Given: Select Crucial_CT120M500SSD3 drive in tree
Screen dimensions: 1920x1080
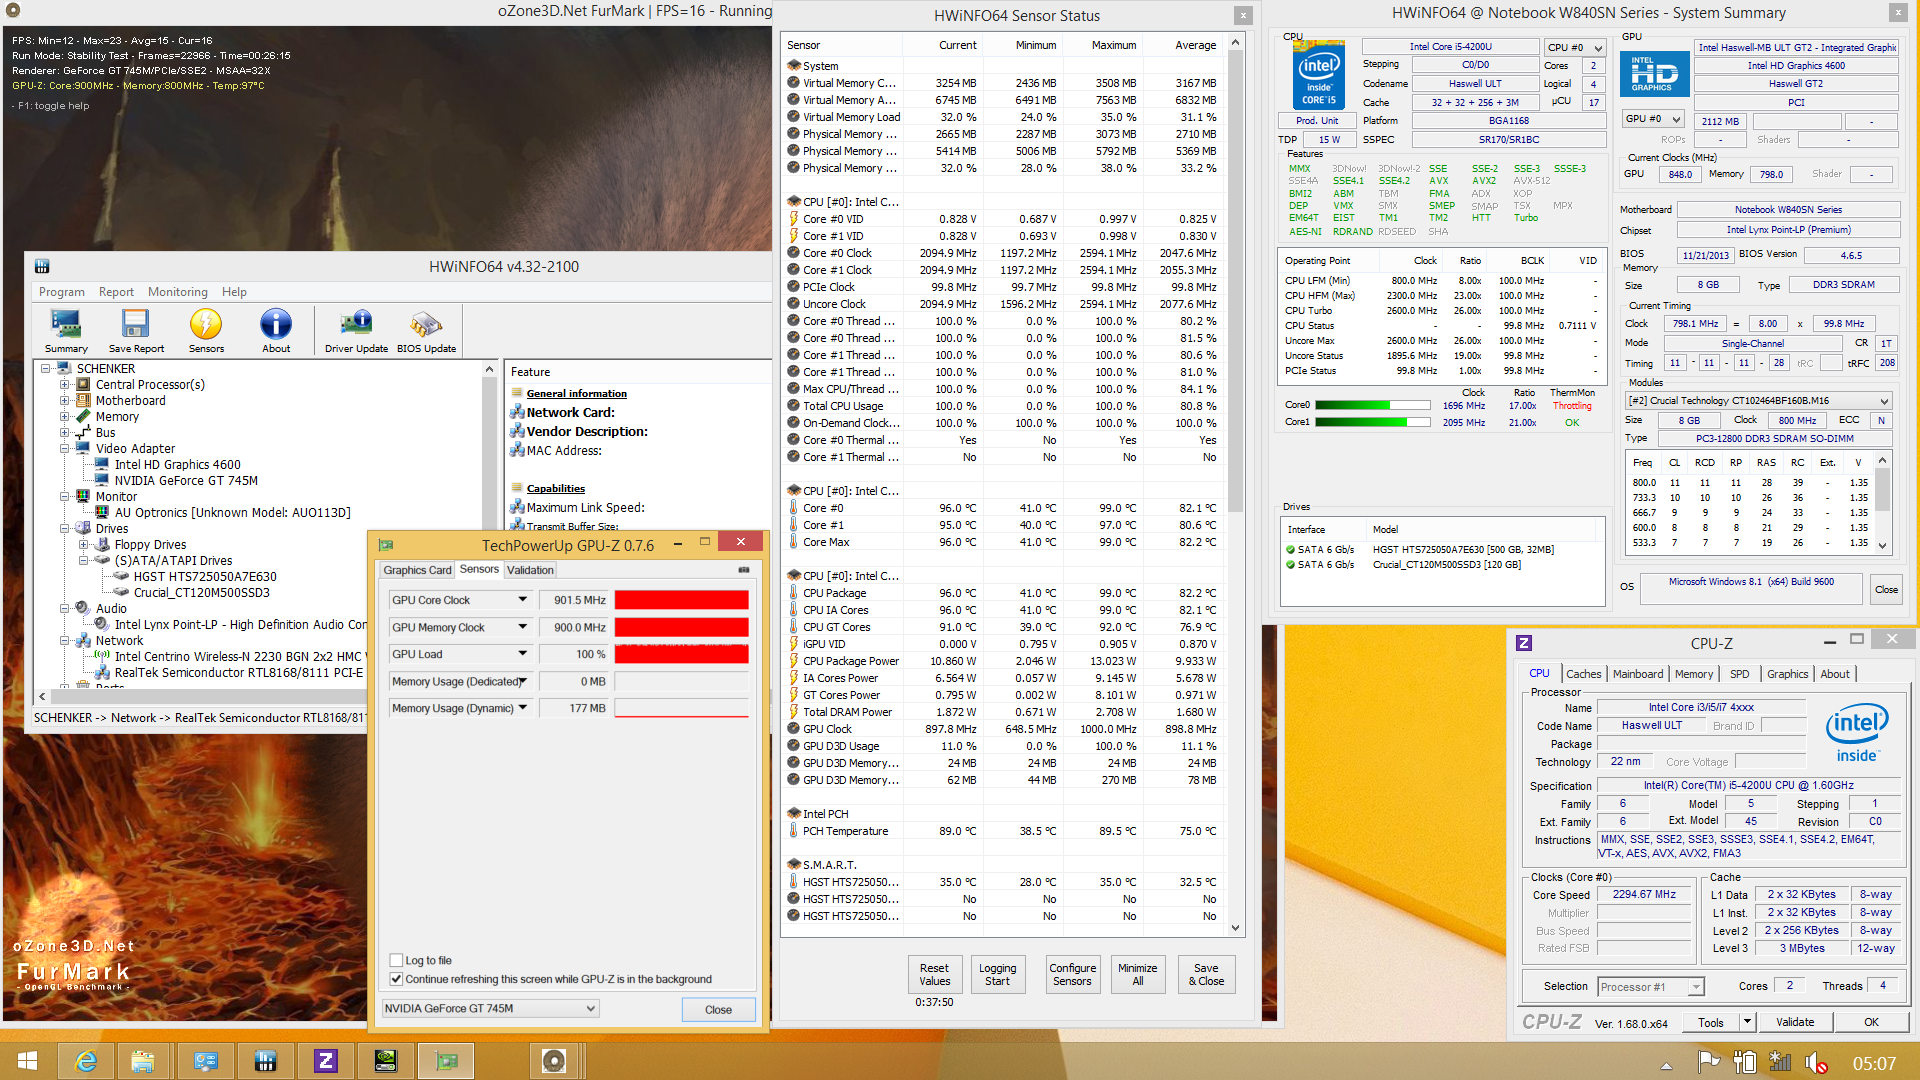Looking at the screenshot, I should point(201,593).
